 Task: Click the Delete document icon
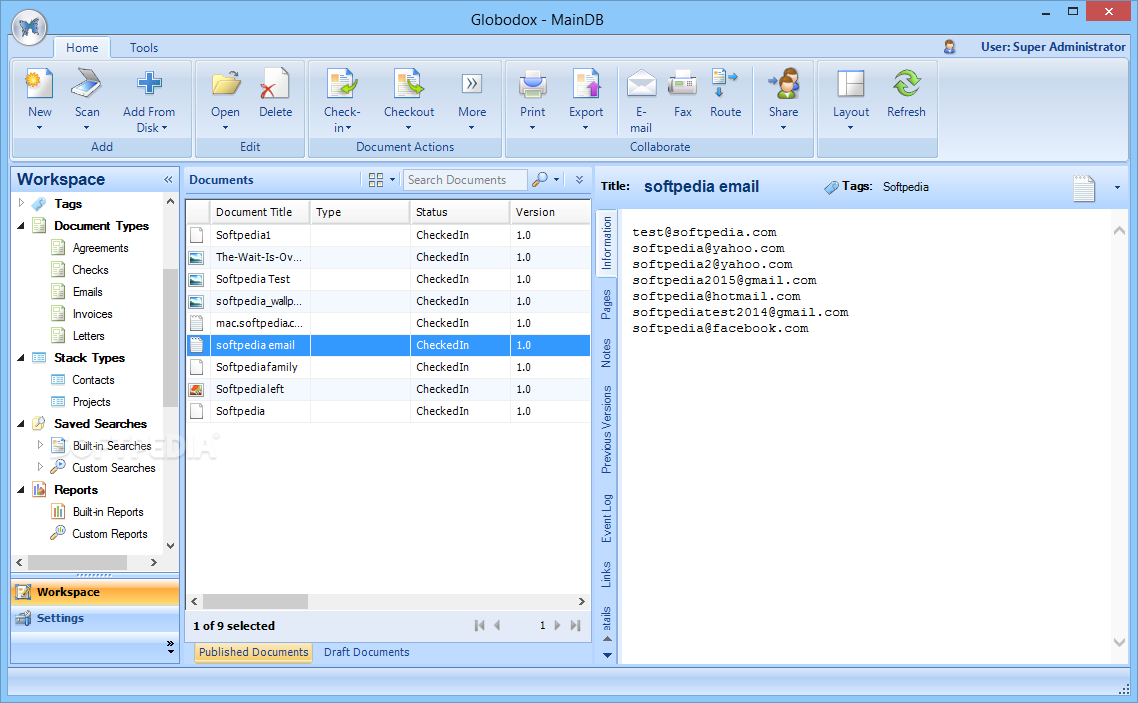(275, 84)
